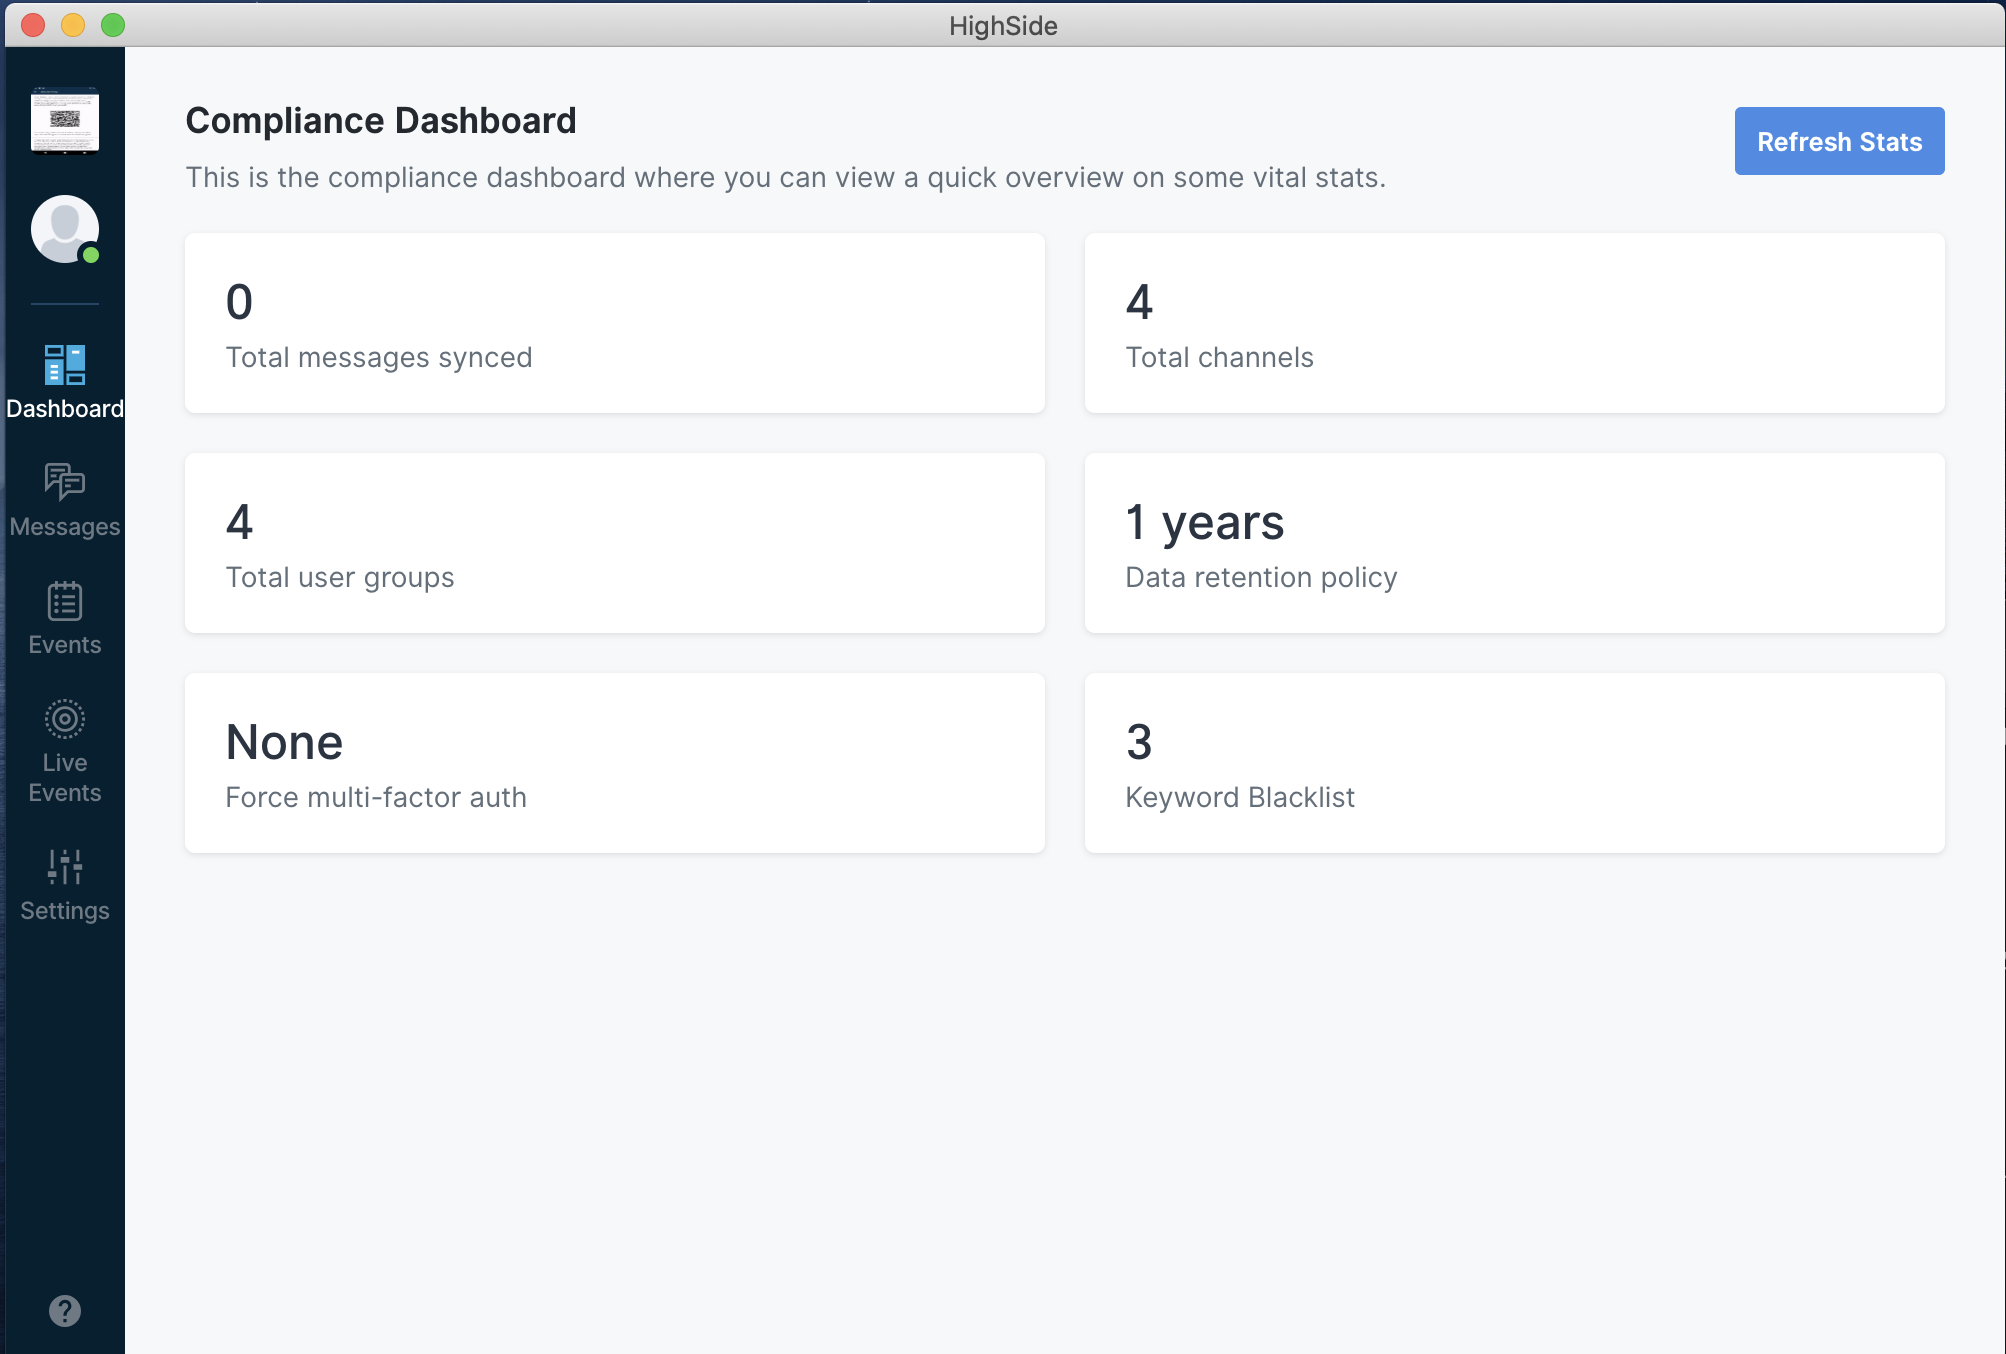Click the HighSide window title
2006x1354 pixels.
1003,25
